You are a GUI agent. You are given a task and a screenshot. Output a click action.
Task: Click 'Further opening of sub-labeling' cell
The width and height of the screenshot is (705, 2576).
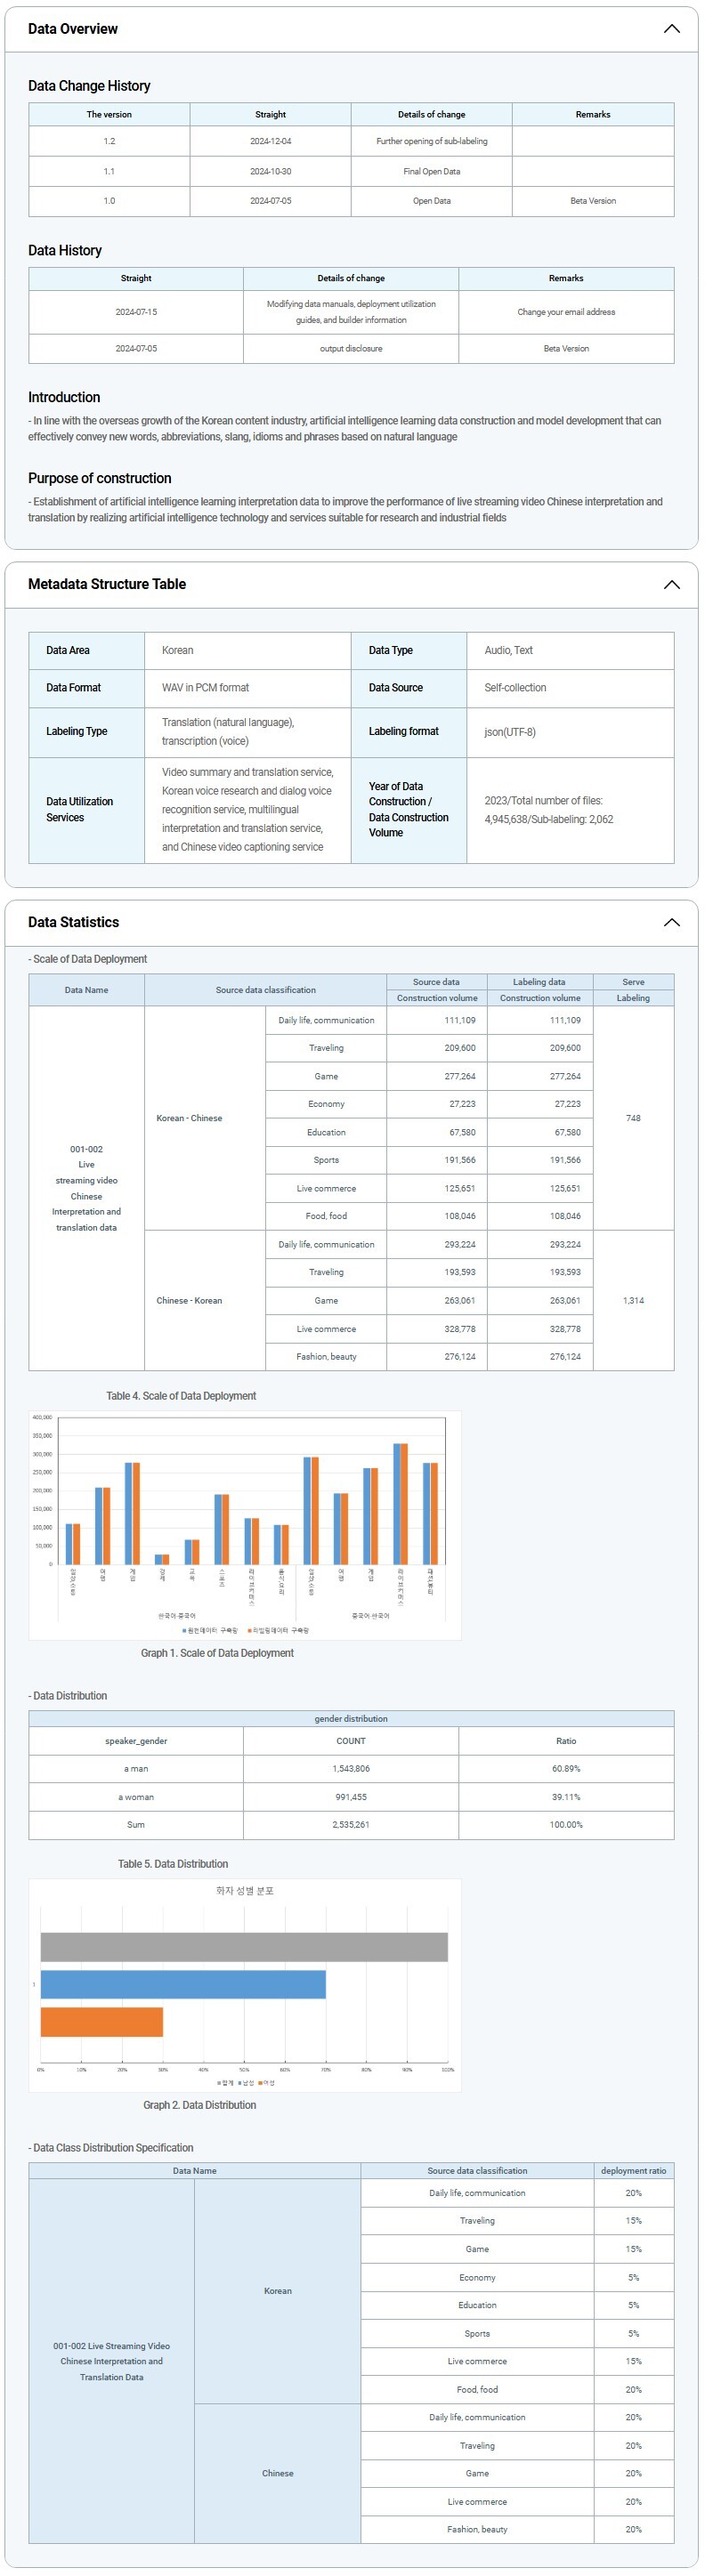tap(431, 141)
